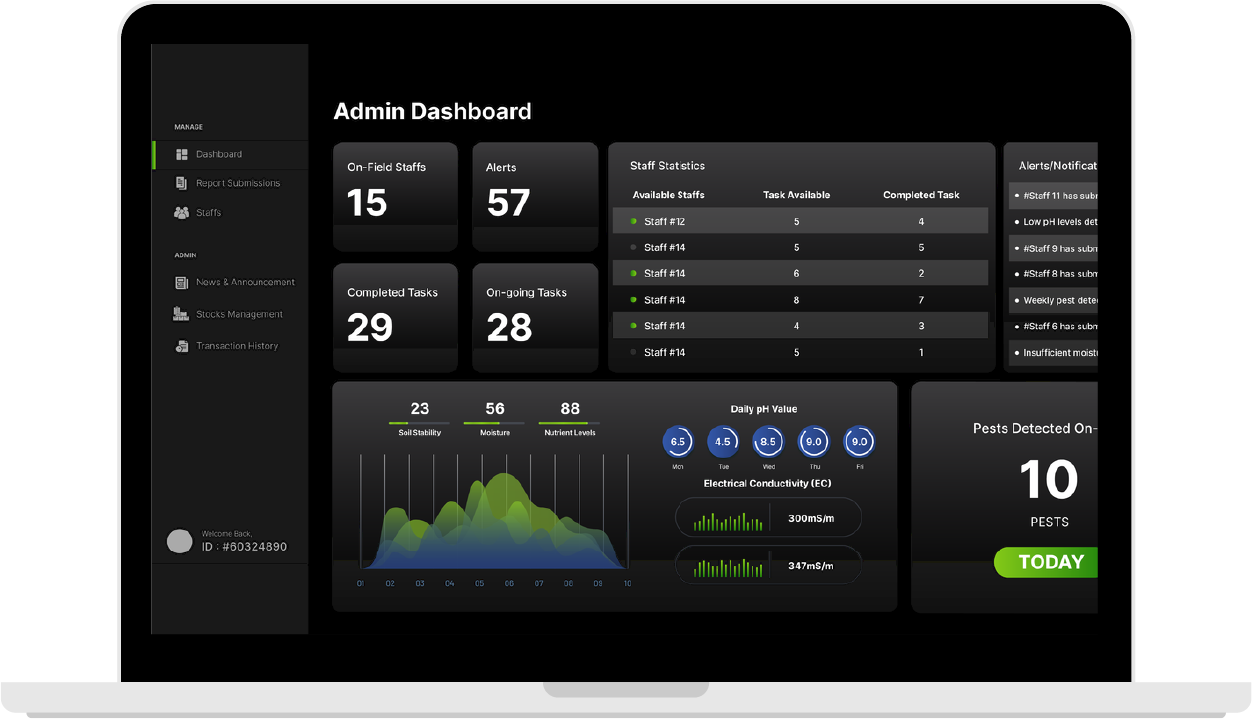The image size is (1252, 719).
Task: Click the user avatar beside Welcome Back
Action: click(x=179, y=542)
